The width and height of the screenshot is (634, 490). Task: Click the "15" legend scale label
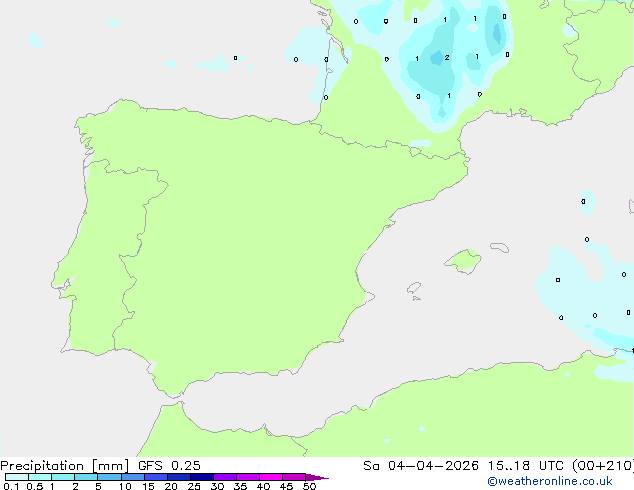148,486
